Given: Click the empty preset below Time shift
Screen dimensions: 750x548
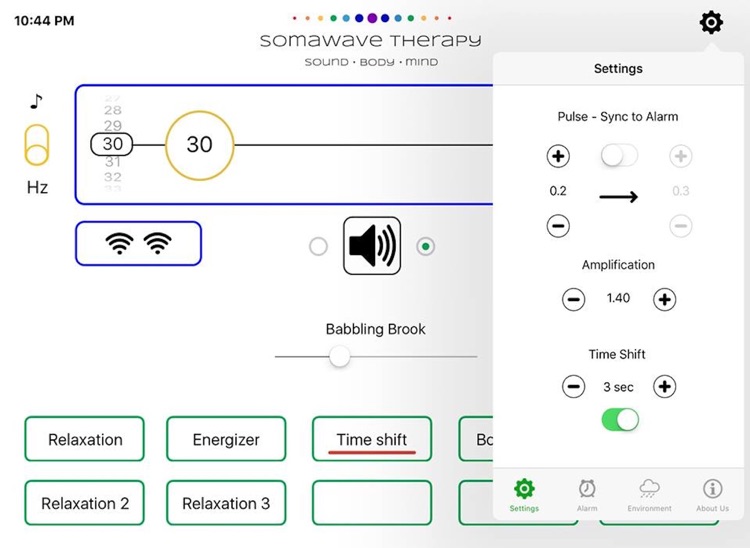Looking at the screenshot, I should point(372,503).
